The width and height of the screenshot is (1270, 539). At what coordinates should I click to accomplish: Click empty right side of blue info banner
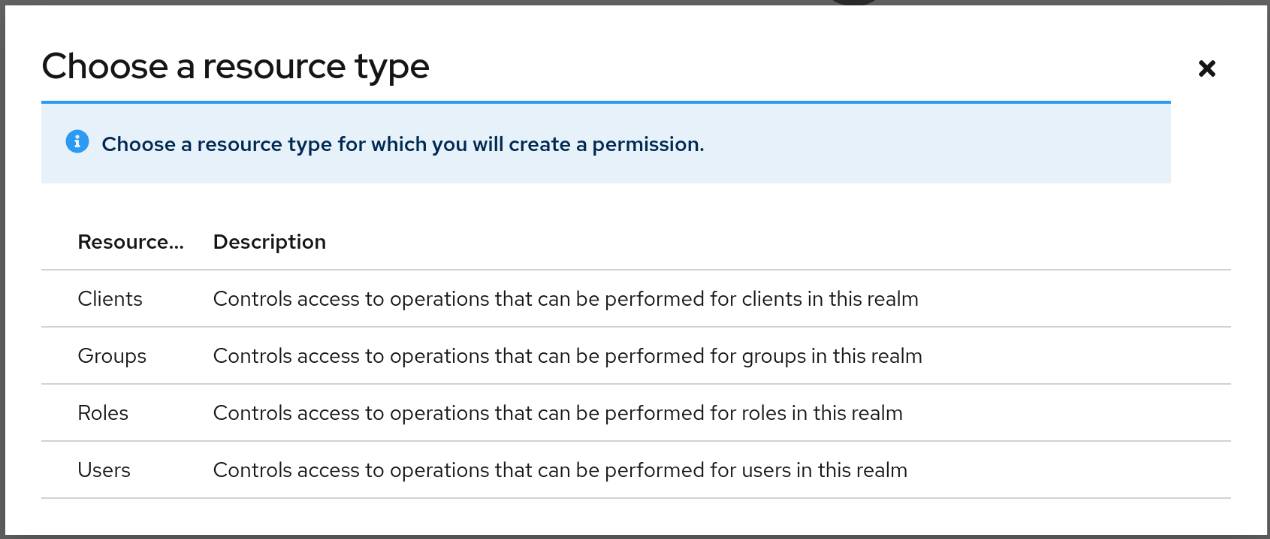[950, 144]
